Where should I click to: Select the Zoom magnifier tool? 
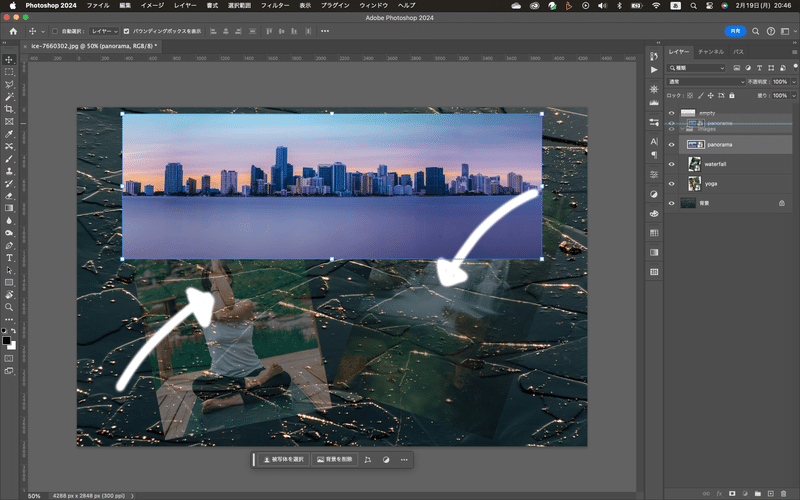point(9,307)
